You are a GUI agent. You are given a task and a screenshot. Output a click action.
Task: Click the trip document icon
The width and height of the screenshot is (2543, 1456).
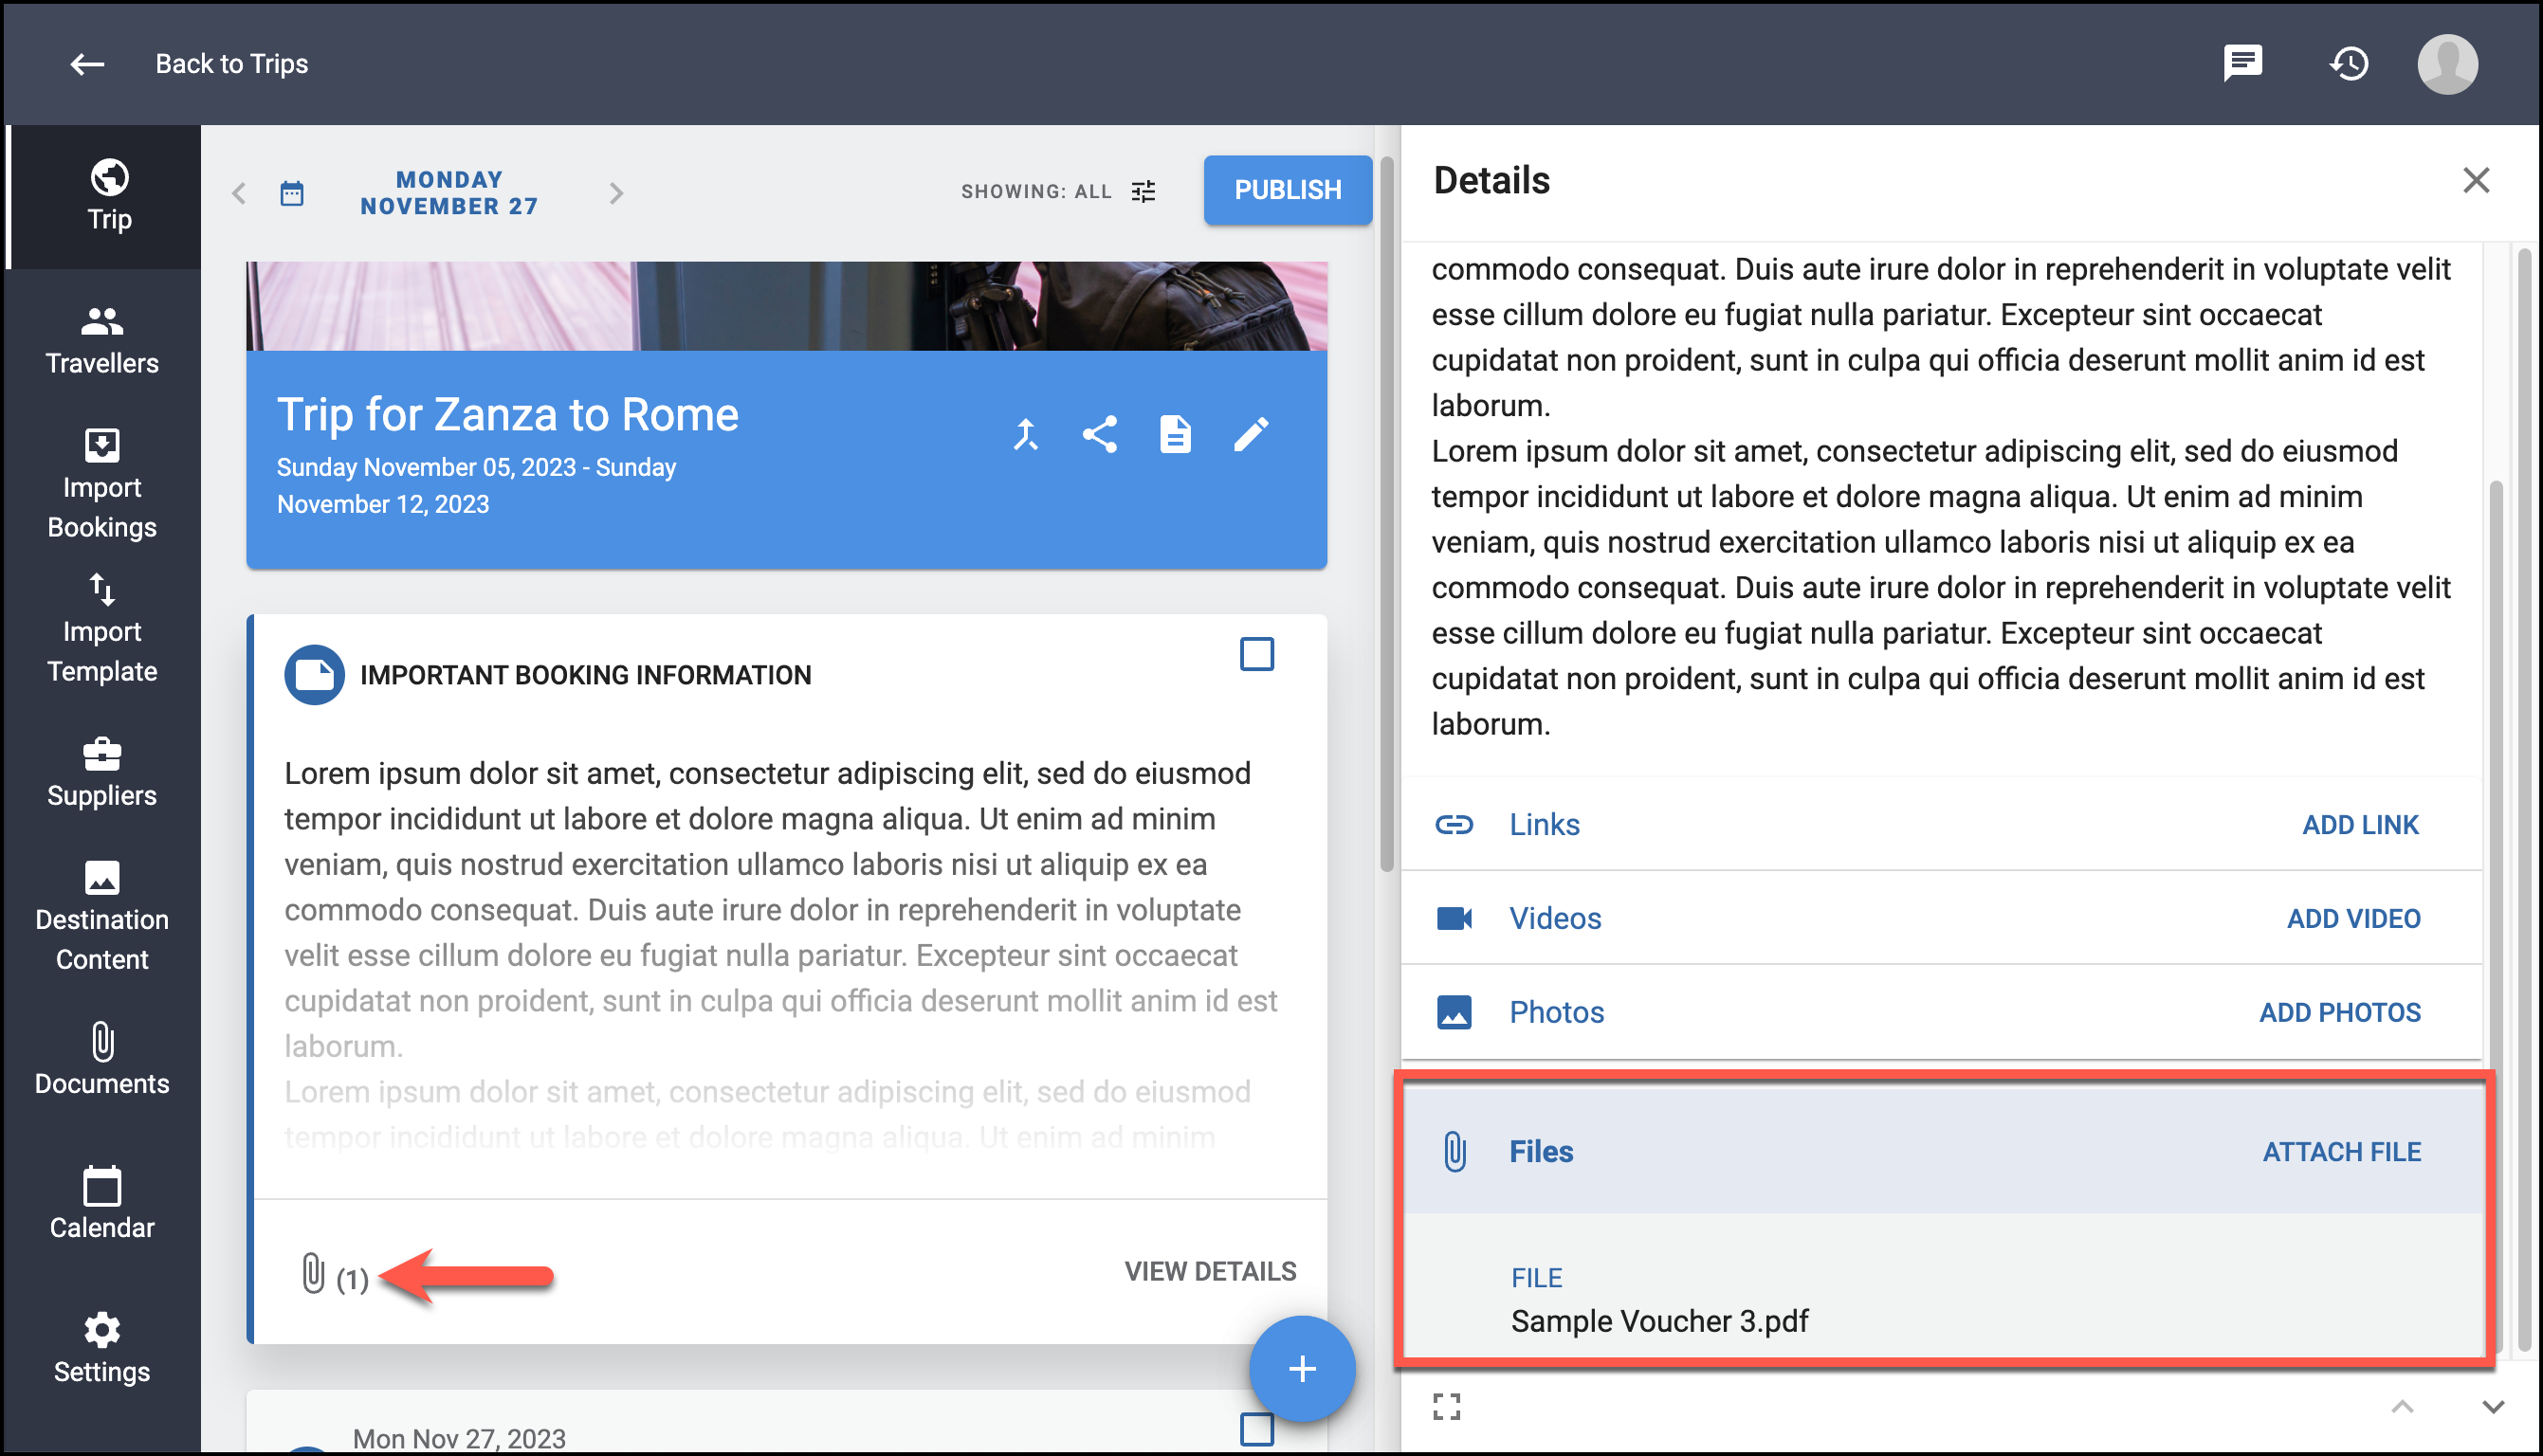coord(1175,435)
